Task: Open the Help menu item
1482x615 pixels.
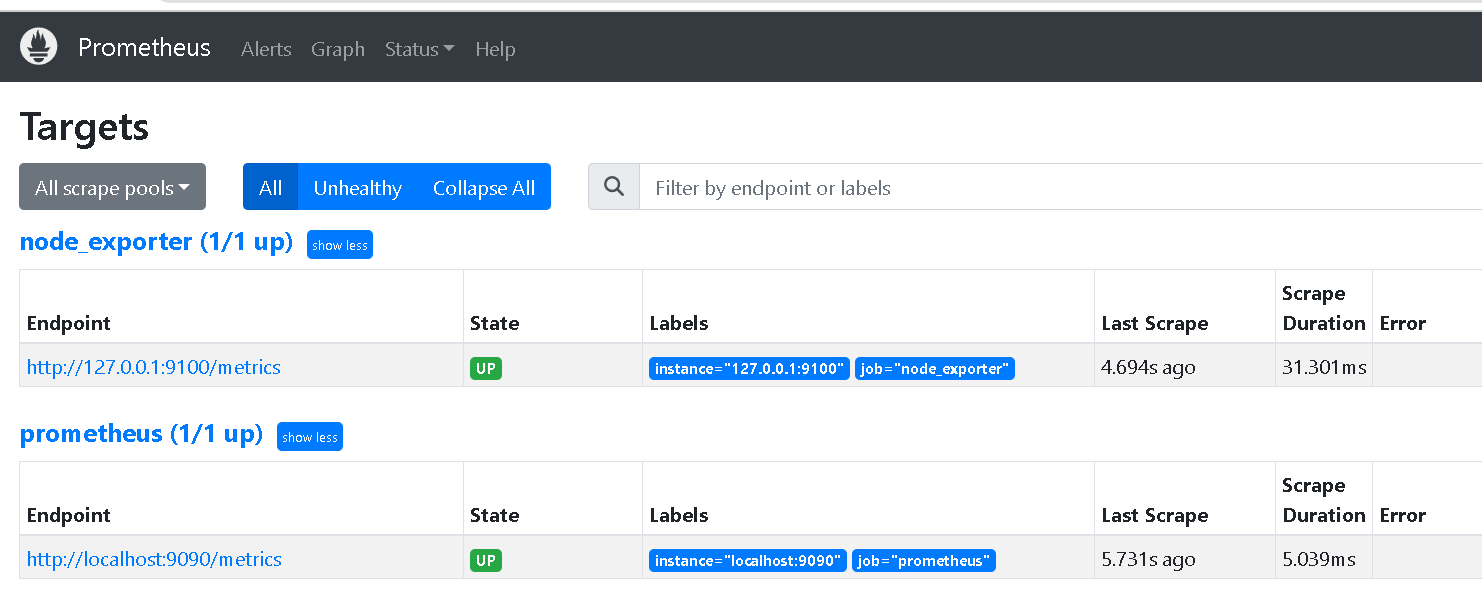Action: [495, 49]
